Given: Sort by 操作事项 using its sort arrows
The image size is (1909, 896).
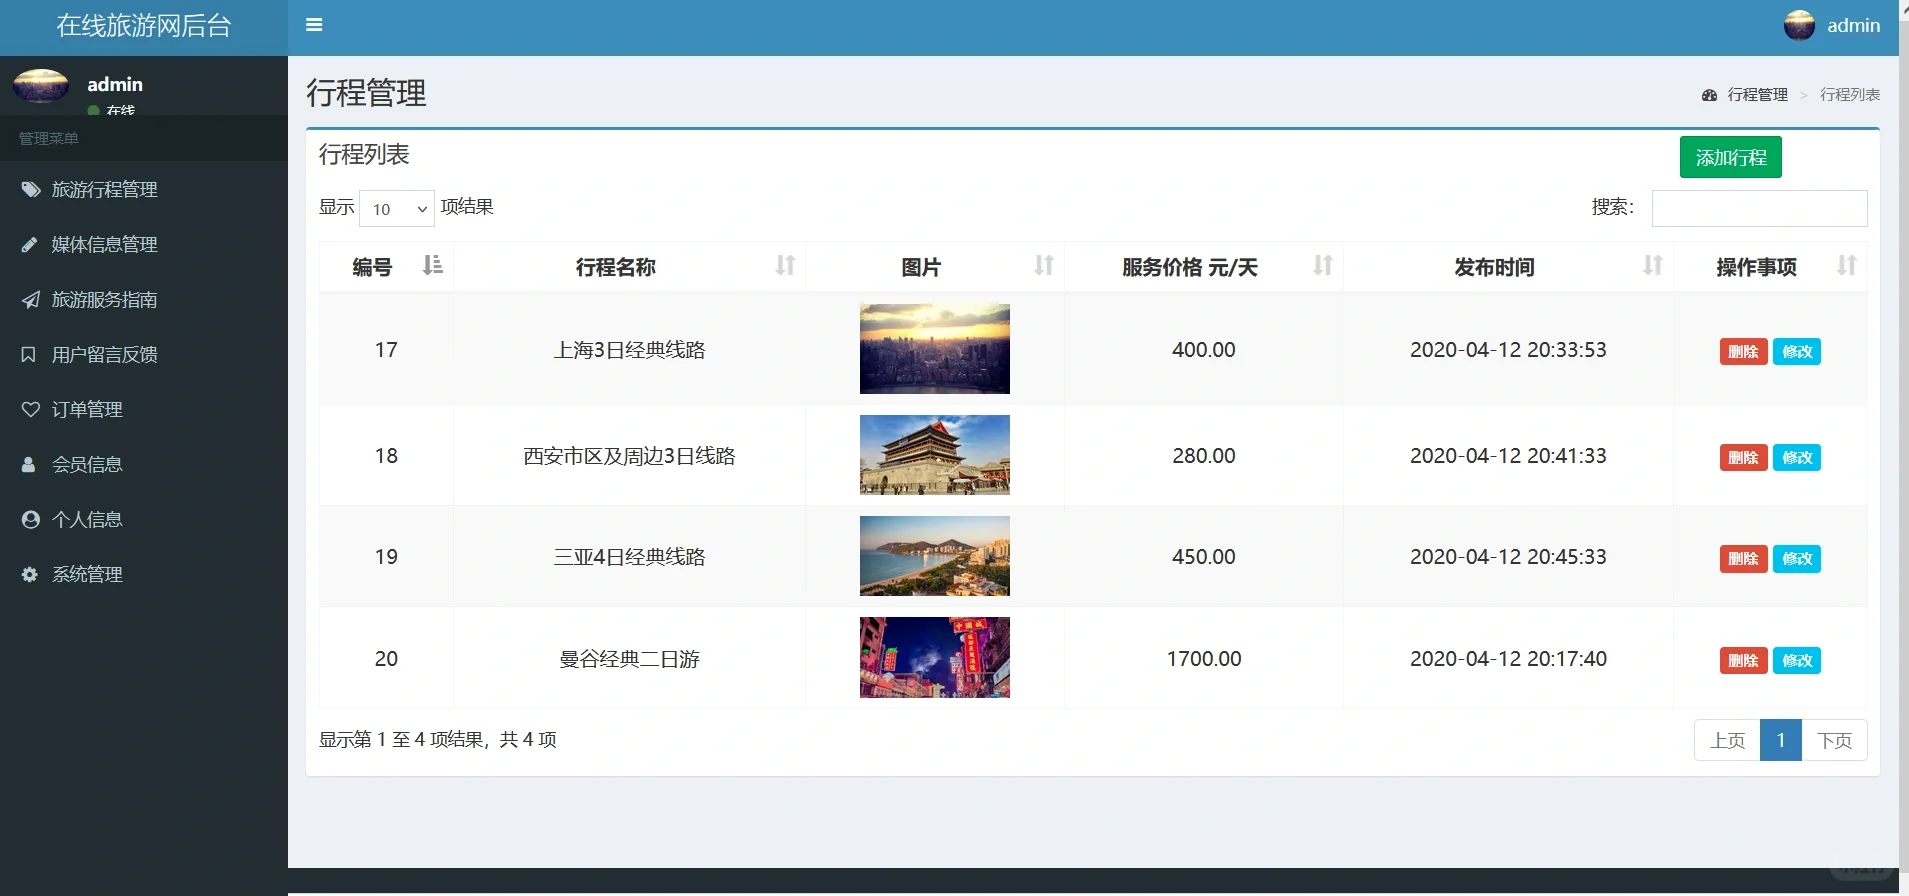Looking at the screenshot, I should point(1847,265).
